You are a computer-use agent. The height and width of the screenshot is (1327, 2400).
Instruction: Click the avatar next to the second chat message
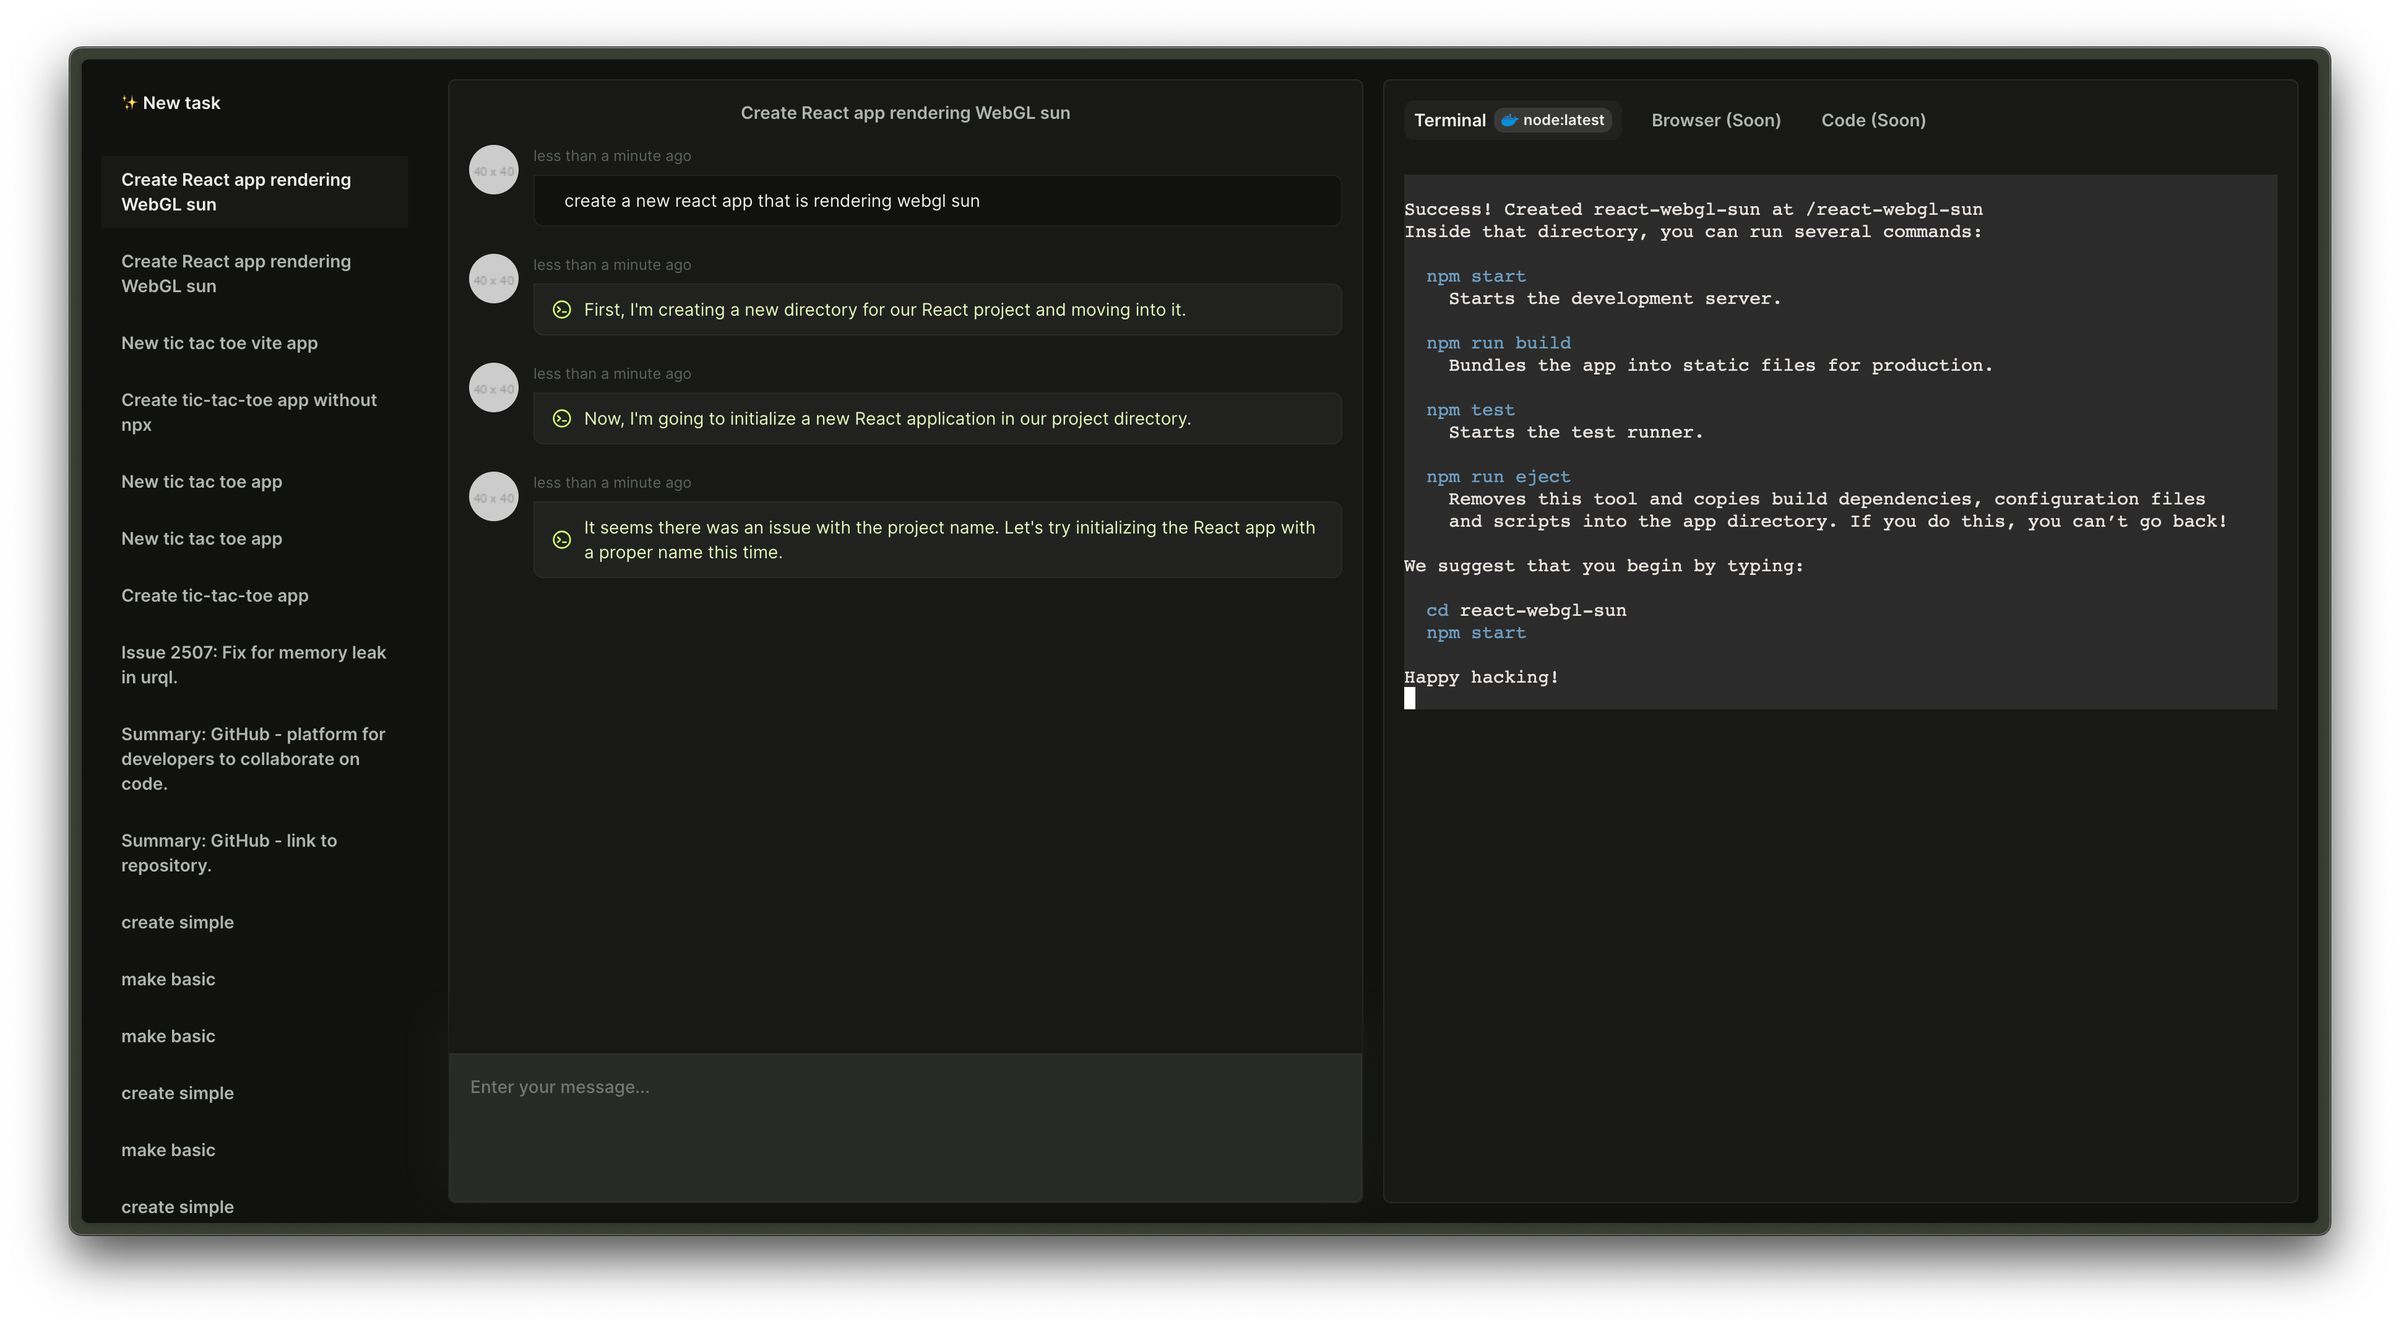(493, 279)
